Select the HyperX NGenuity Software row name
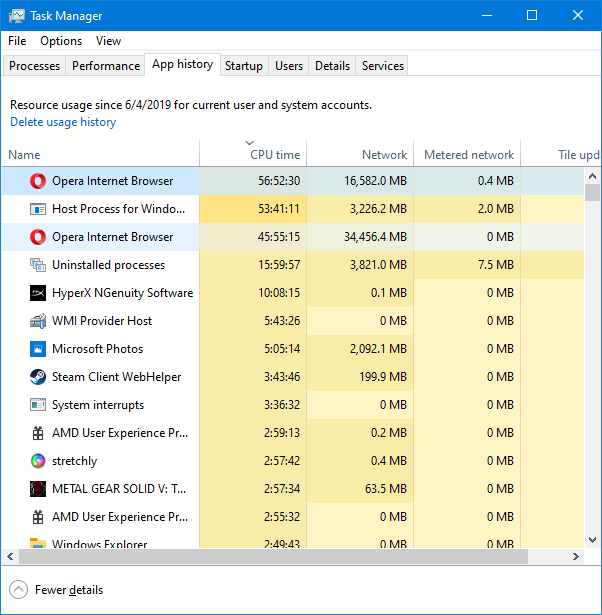Viewport: 602px width, 615px height. [123, 293]
